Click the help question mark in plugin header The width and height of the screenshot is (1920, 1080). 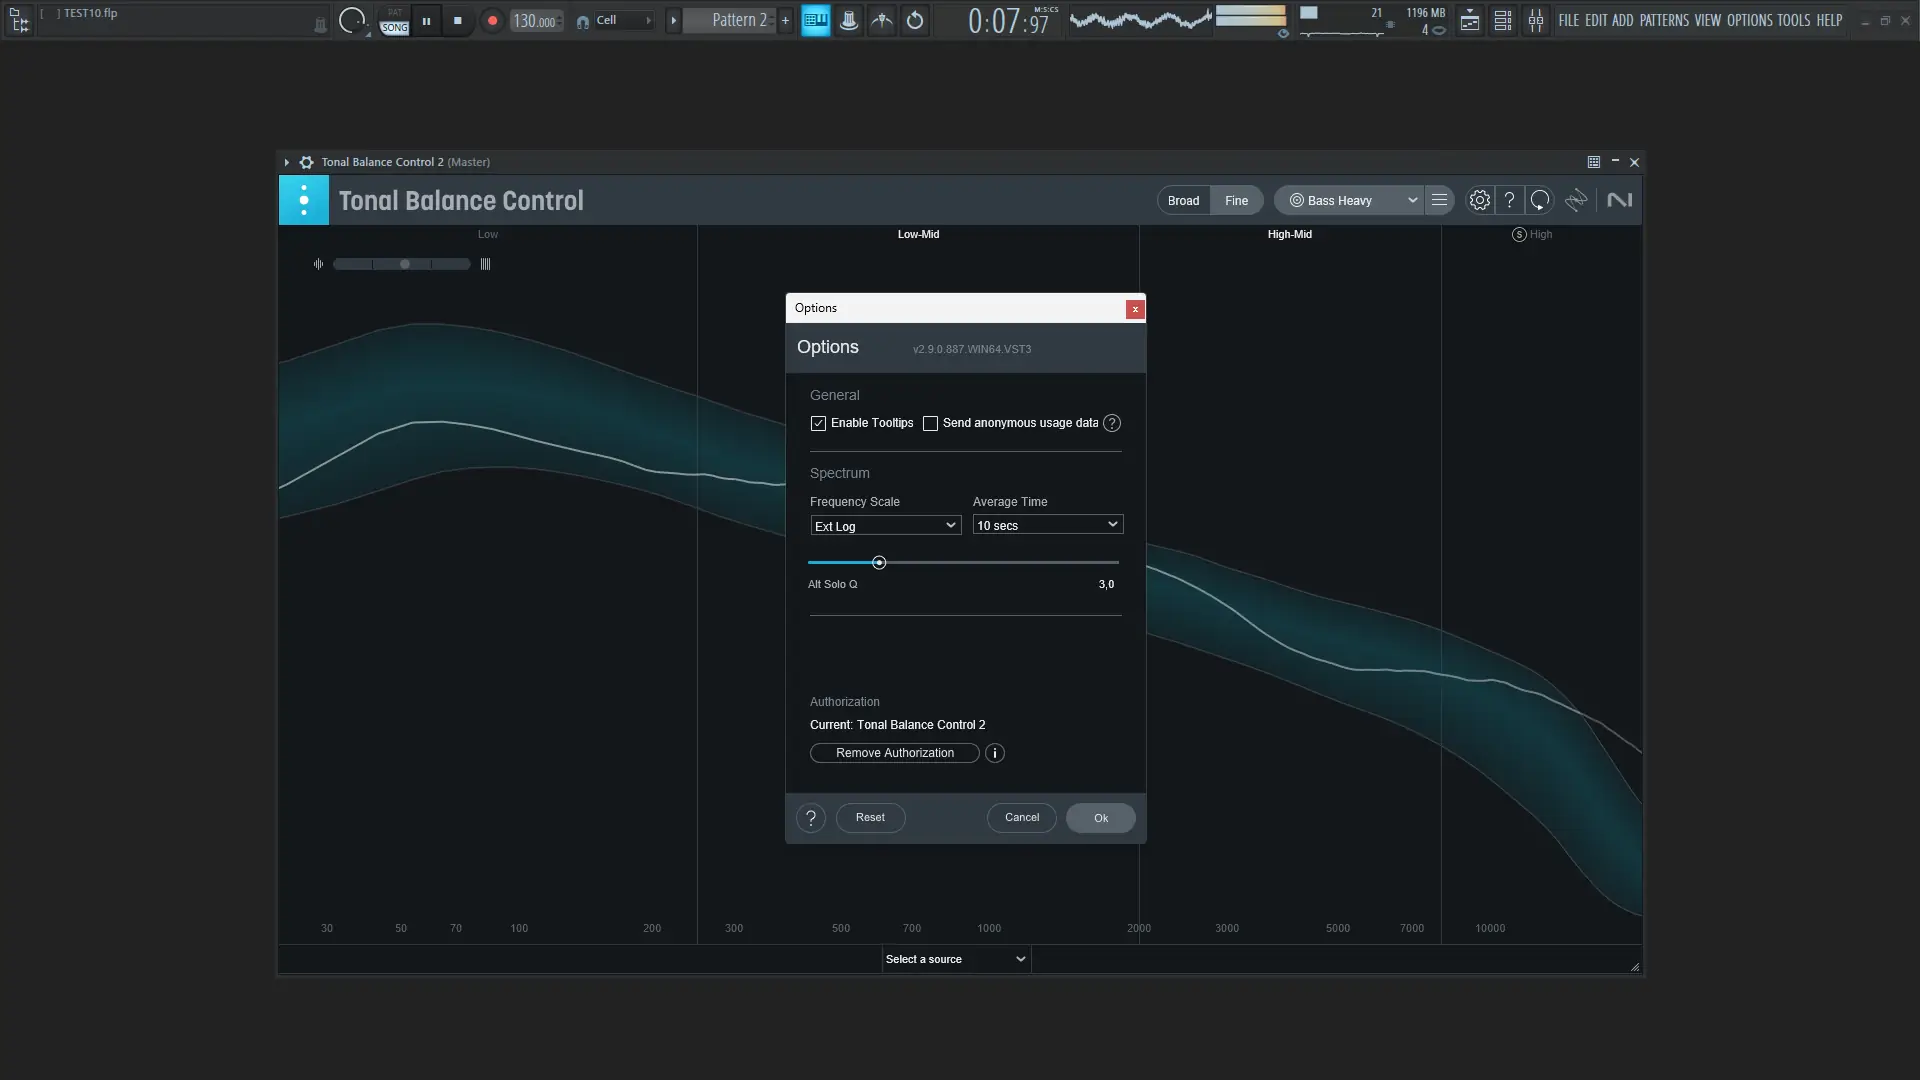[x=1509, y=200]
